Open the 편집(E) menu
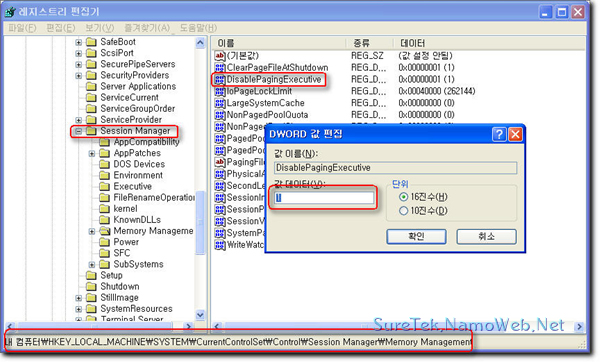The width and height of the screenshot is (600, 362). [x=60, y=28]
